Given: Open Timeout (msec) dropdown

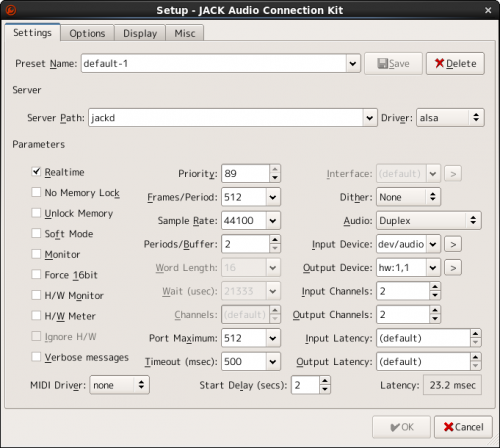Looking at the screenshot, I should click(x=273, y=362).
